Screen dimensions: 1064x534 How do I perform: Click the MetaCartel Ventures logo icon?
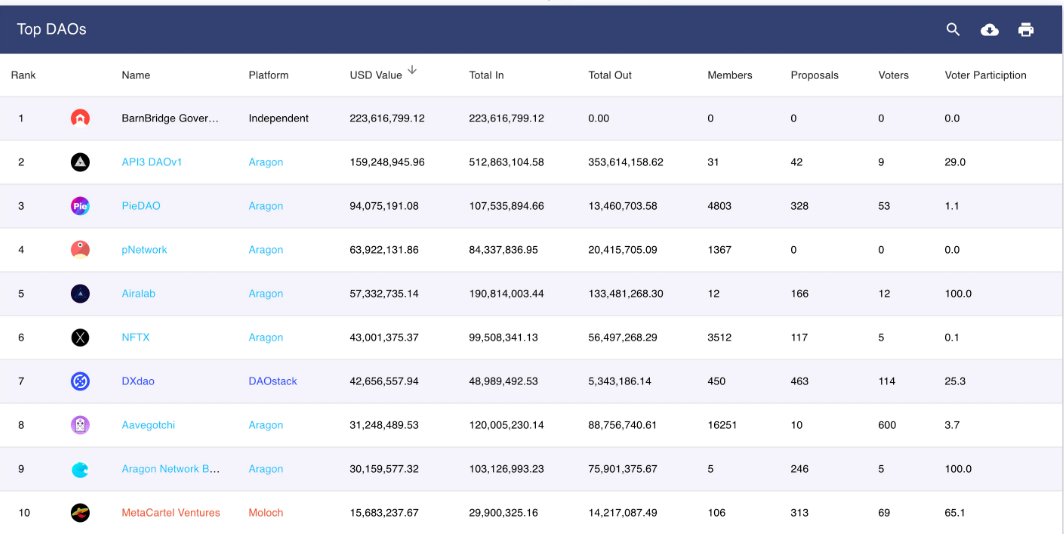pos(80,513)
